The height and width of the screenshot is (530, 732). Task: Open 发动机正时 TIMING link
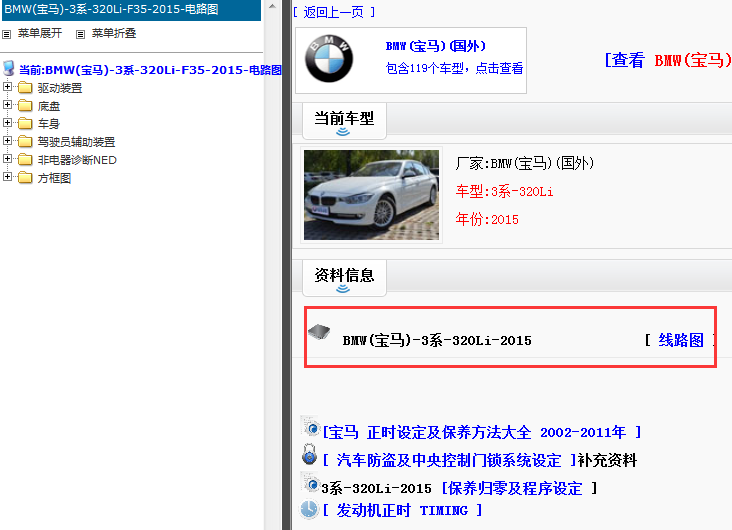[x=402, y=510]
